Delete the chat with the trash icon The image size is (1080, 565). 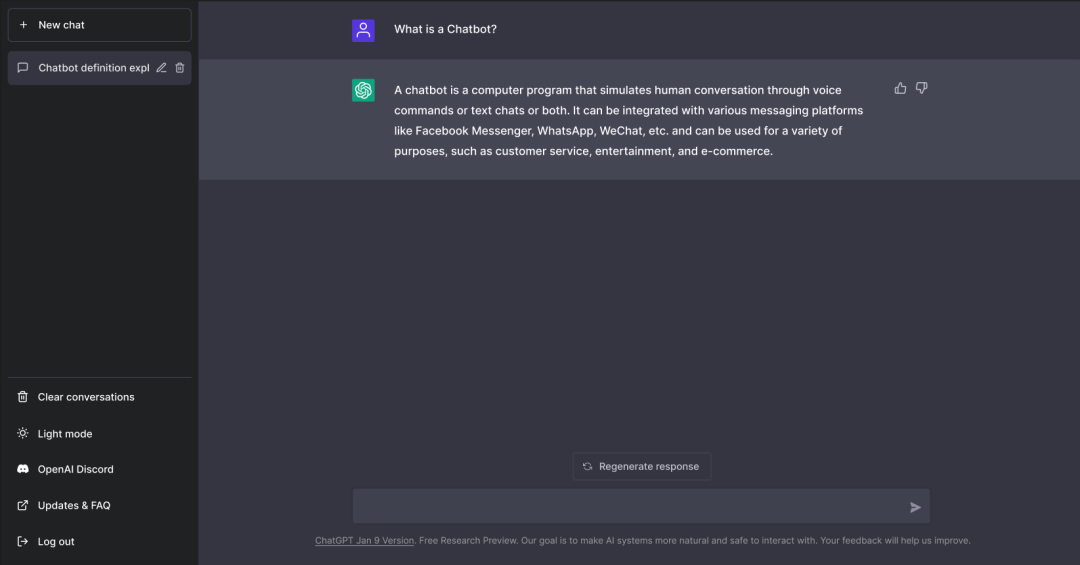coord(180,68)
